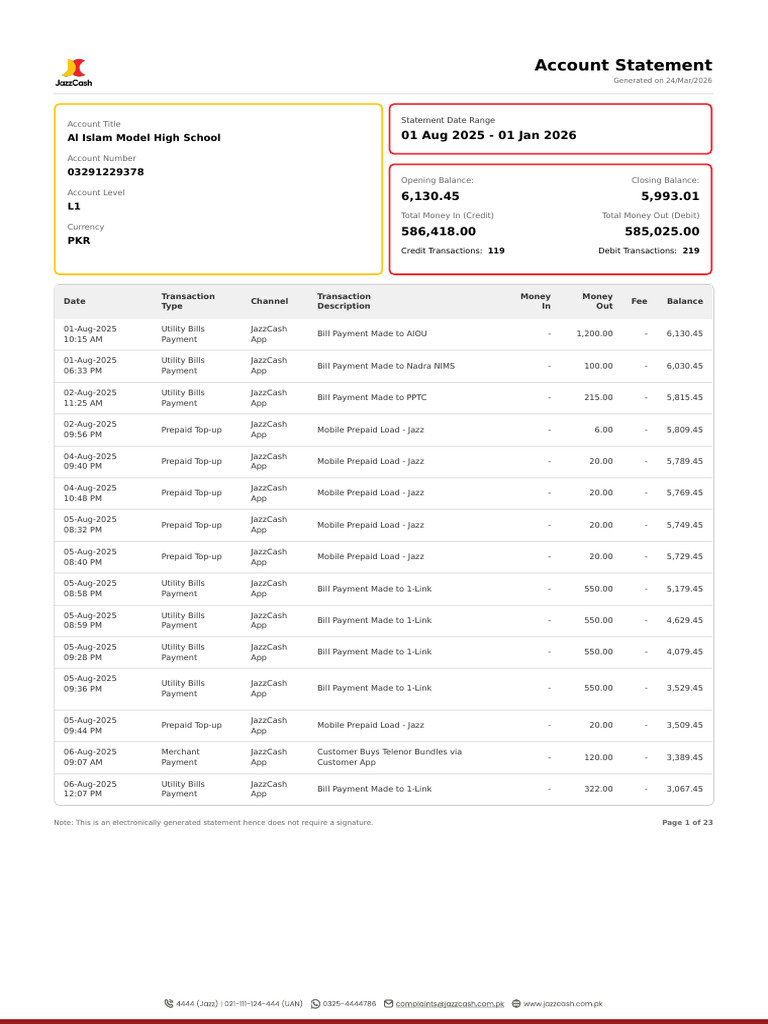Viewport: 768px width, 1024px height.
Task: Click the phone handset icon in footer
Action: coord(169,1004)
